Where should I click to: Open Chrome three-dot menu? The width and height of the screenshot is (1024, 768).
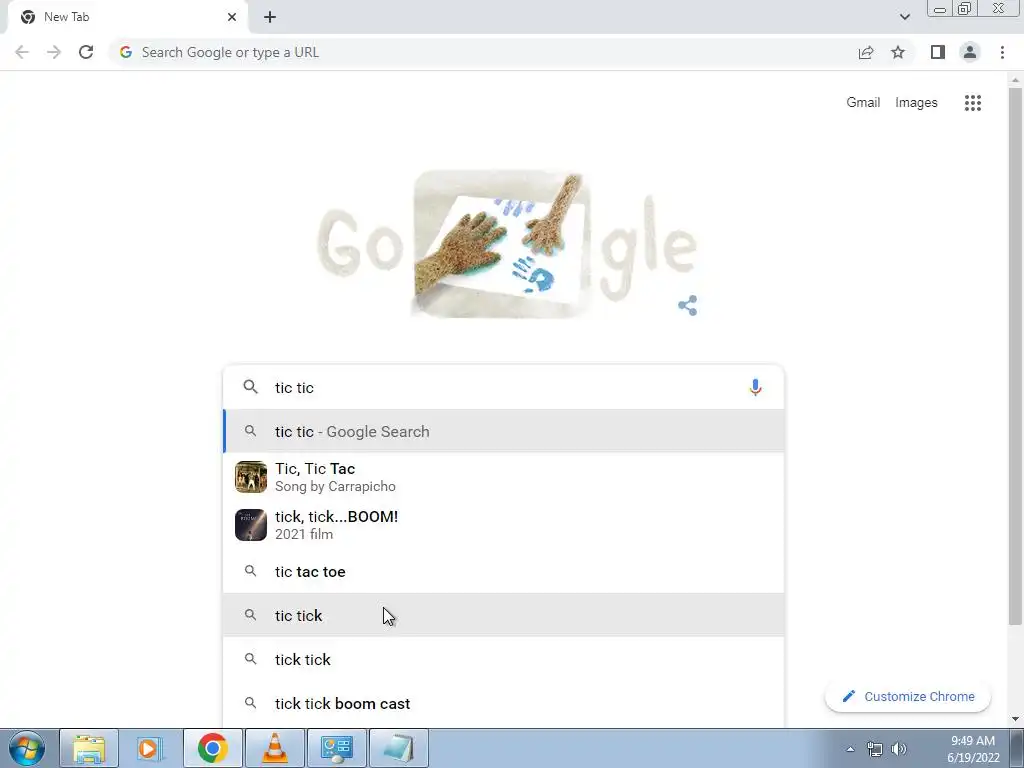(x=1002, y=52)
